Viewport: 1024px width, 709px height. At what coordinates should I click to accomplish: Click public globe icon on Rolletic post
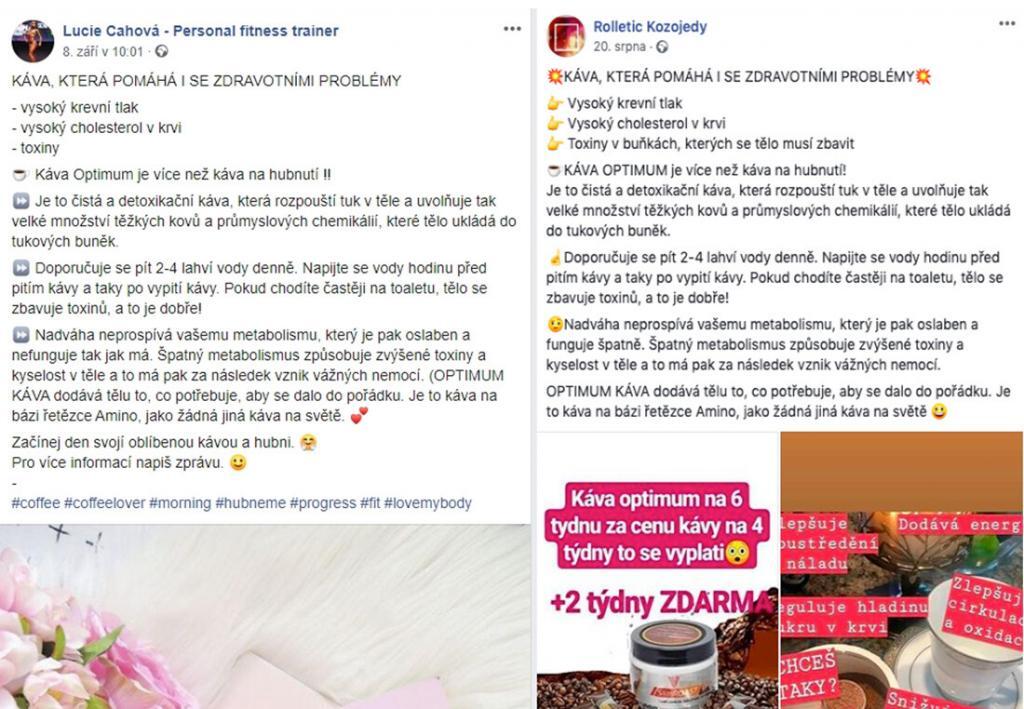click(662, 47)
